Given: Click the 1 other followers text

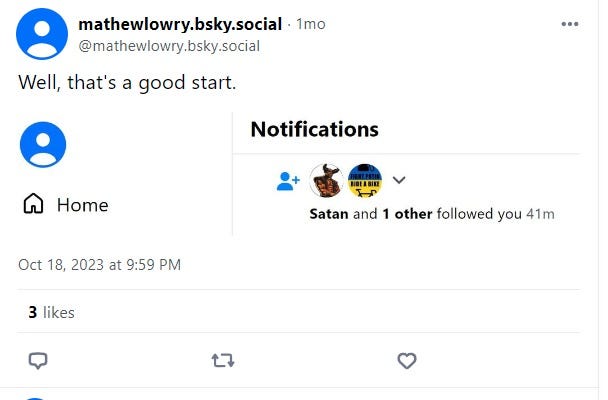Looking at the screenshot, I should 407,214.
